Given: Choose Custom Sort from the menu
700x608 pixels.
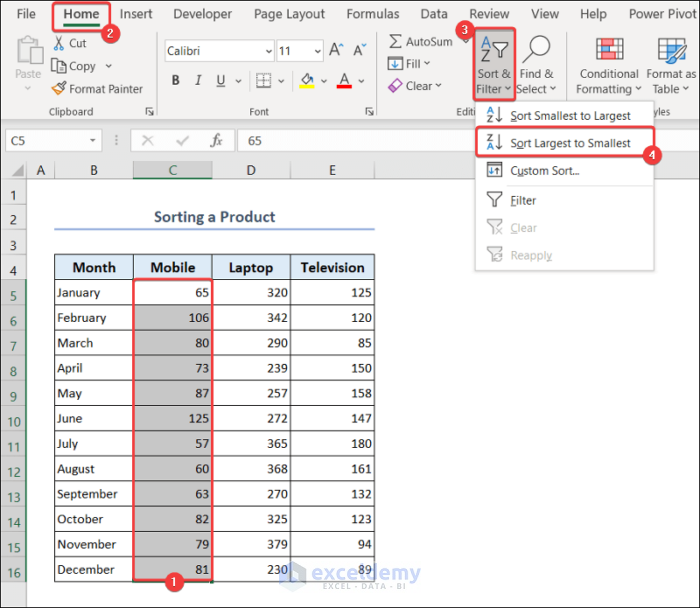Looking at the screenshot, I should point(544,171).
